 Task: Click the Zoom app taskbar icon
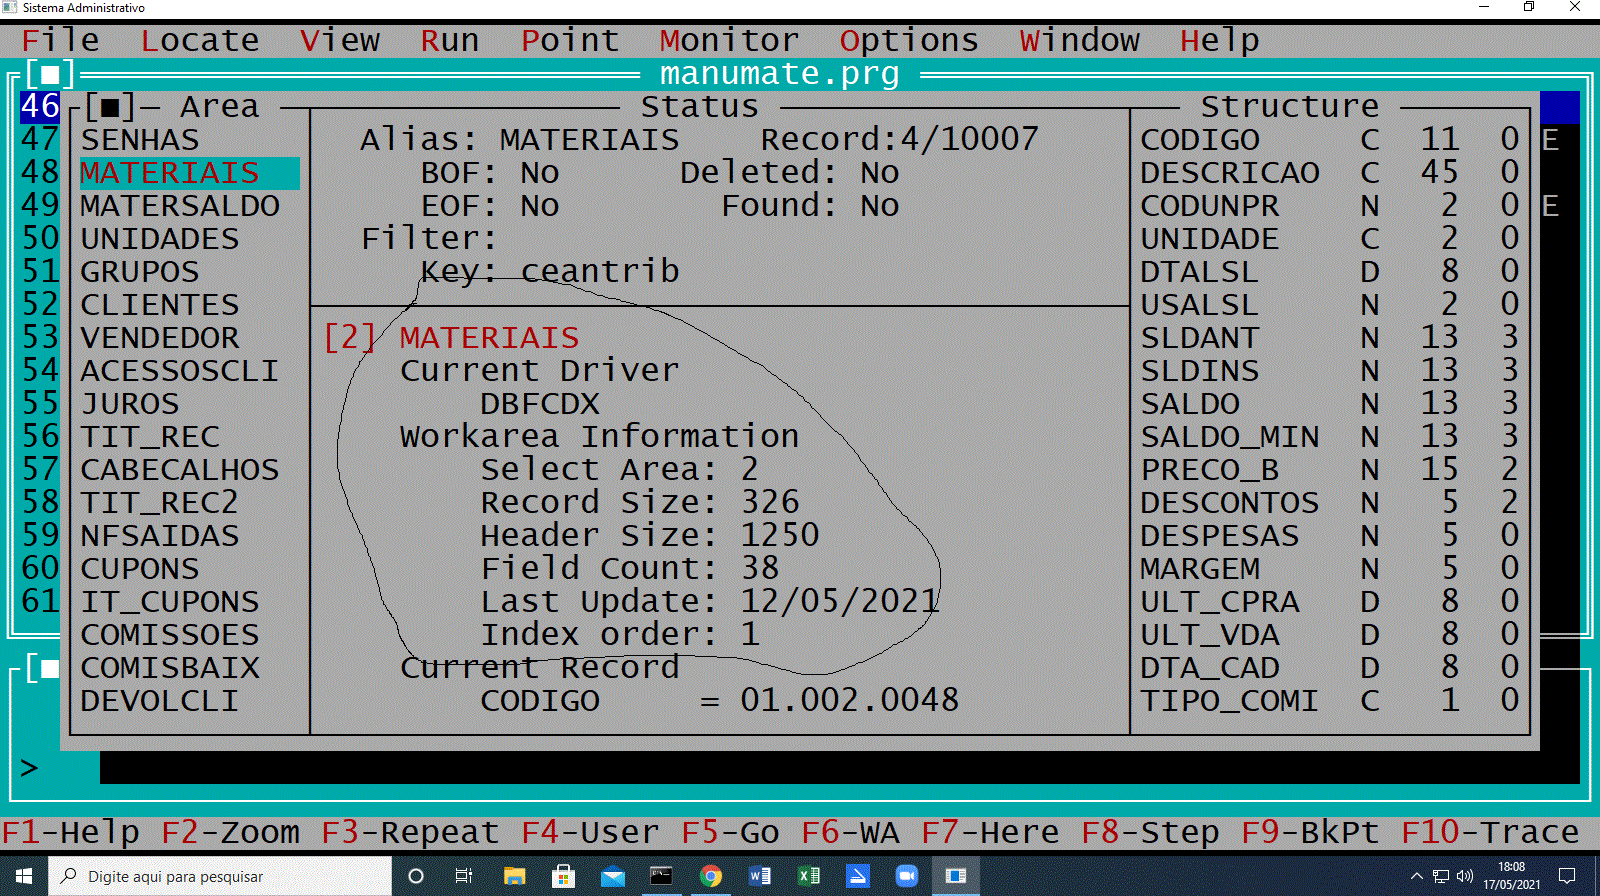tap(907, 876)
